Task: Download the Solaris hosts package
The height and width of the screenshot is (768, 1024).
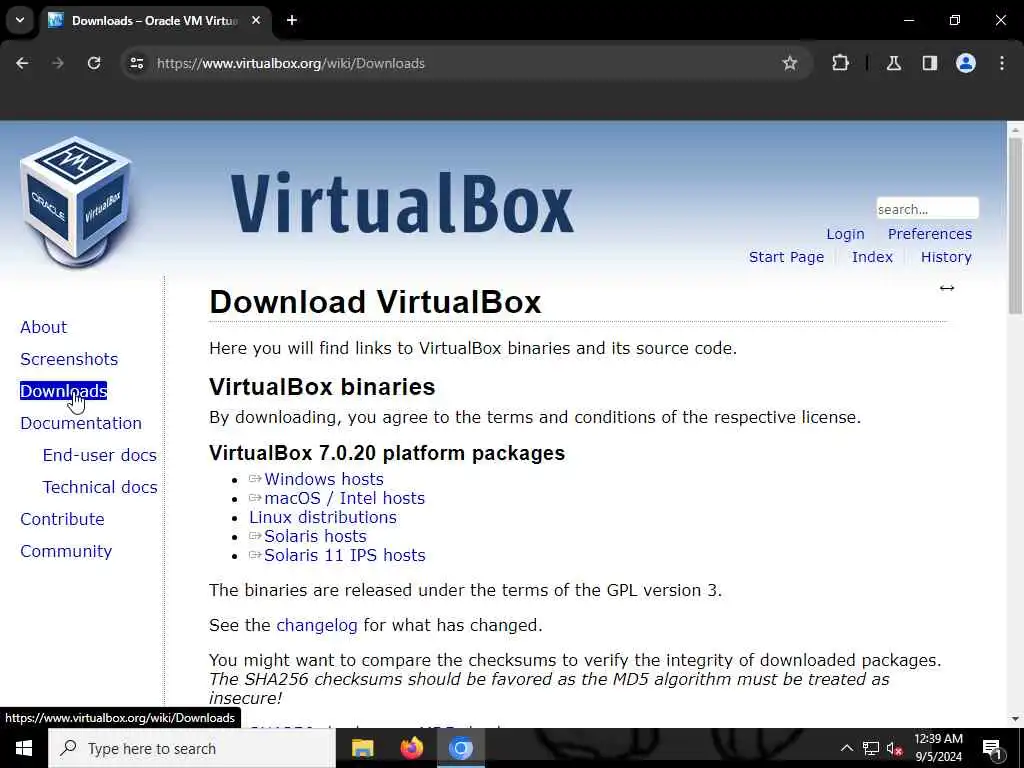Action: click(315, 536)
